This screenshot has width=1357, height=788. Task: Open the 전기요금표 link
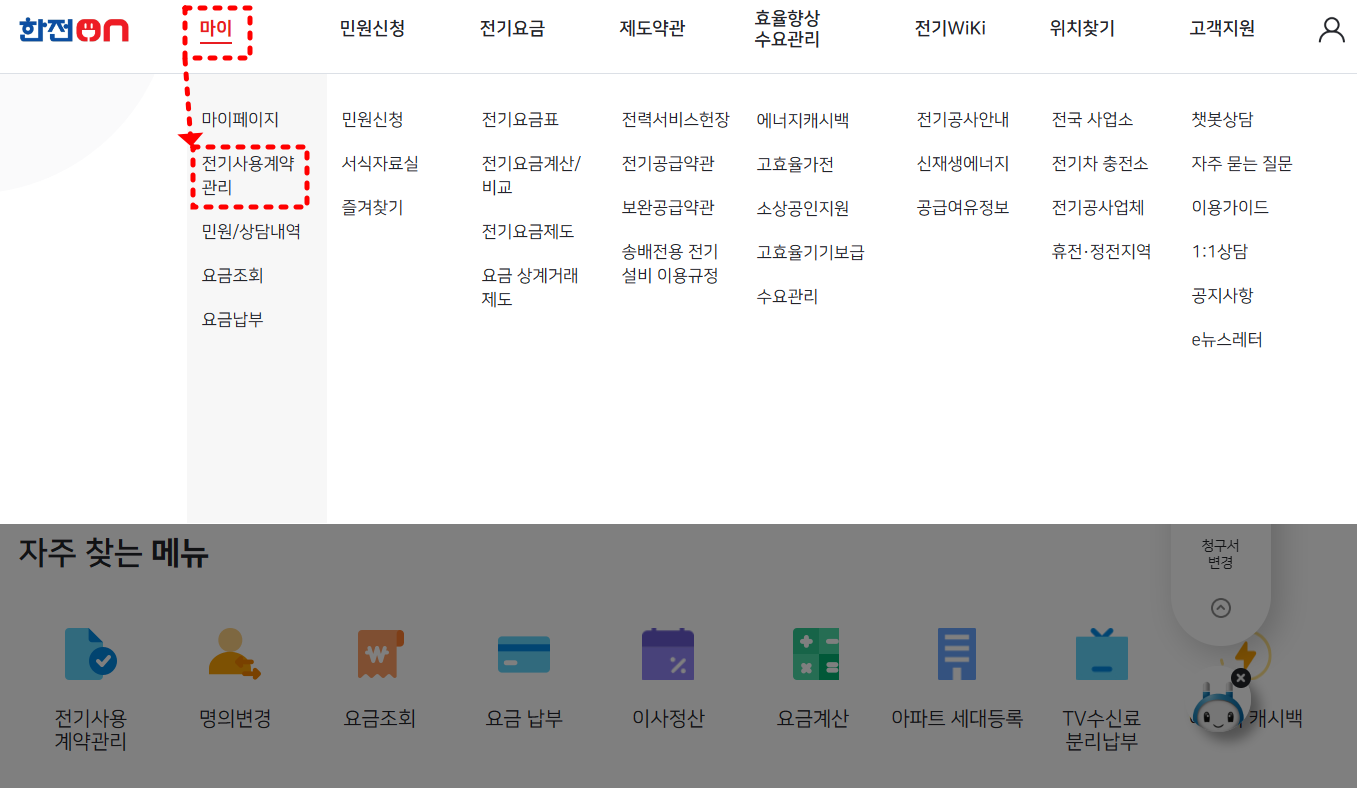518,118
